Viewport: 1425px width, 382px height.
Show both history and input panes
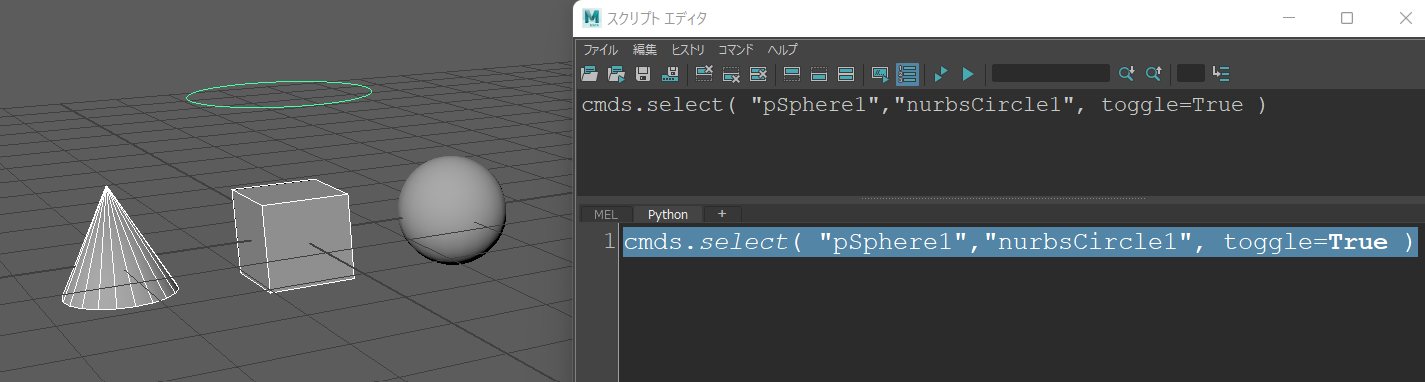845,73
